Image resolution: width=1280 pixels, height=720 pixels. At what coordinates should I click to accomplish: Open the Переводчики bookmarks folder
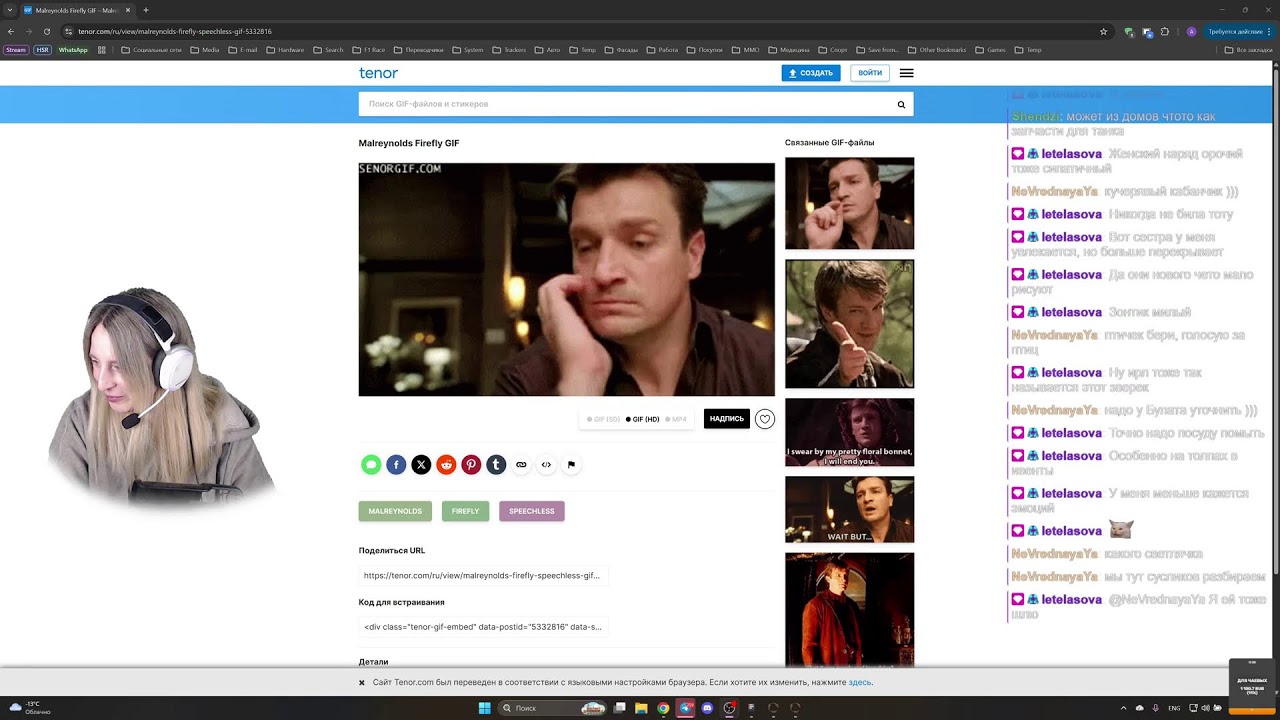[x=418, y=49]
